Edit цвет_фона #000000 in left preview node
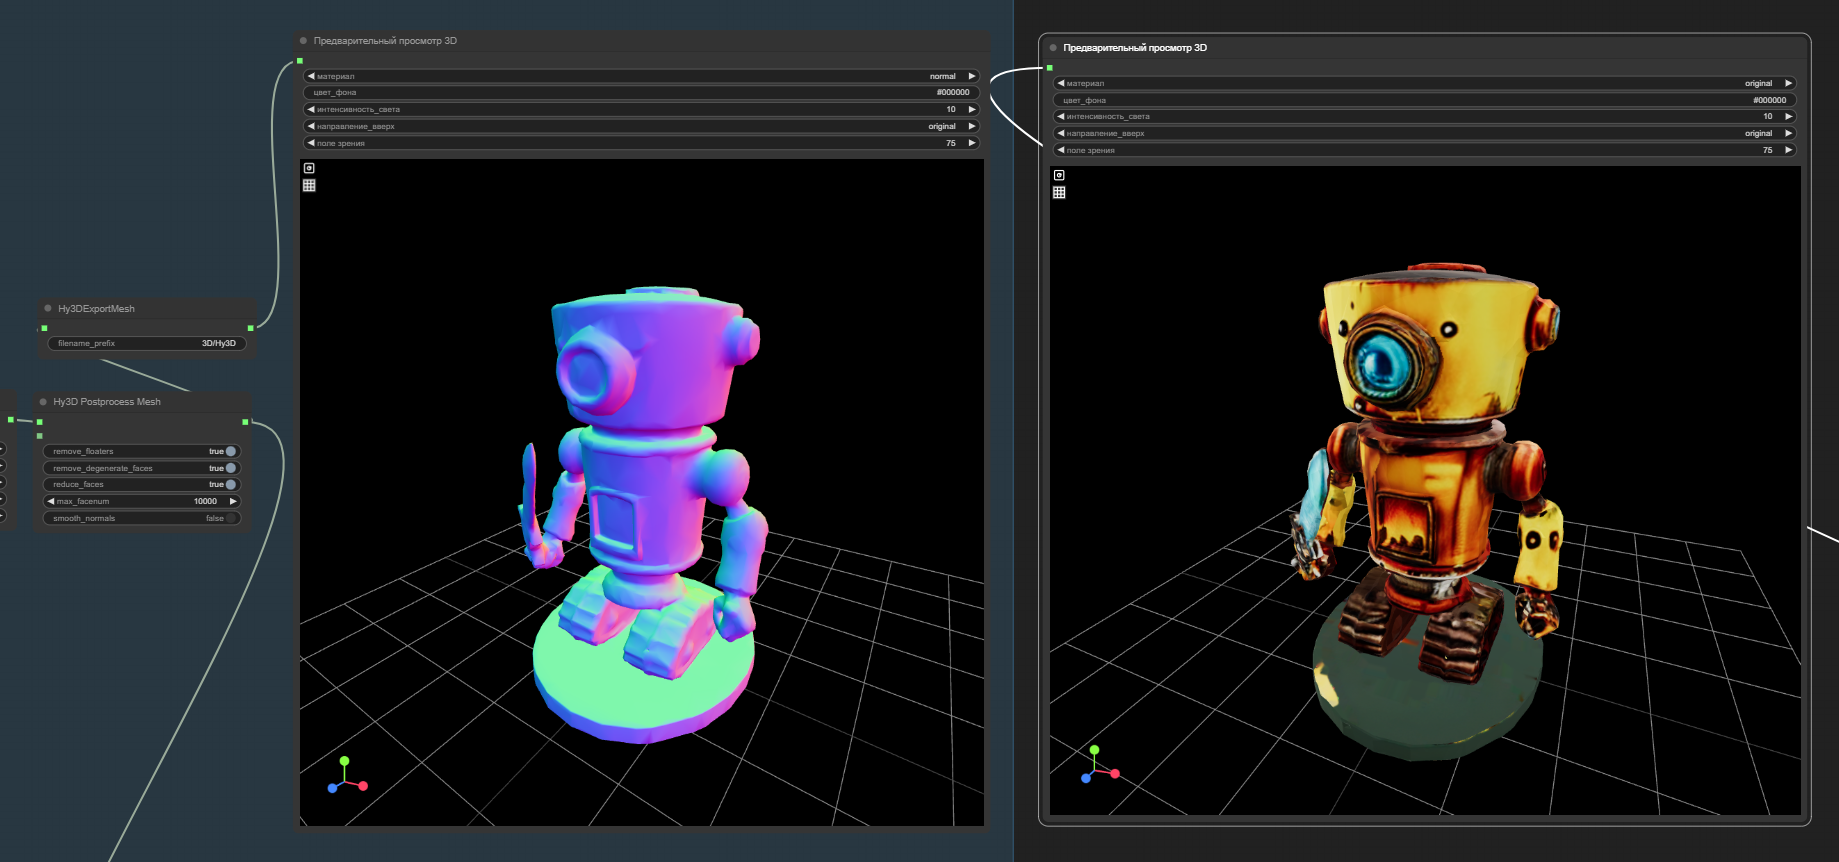Screen dimensions: 1839x862 point(641,92)
